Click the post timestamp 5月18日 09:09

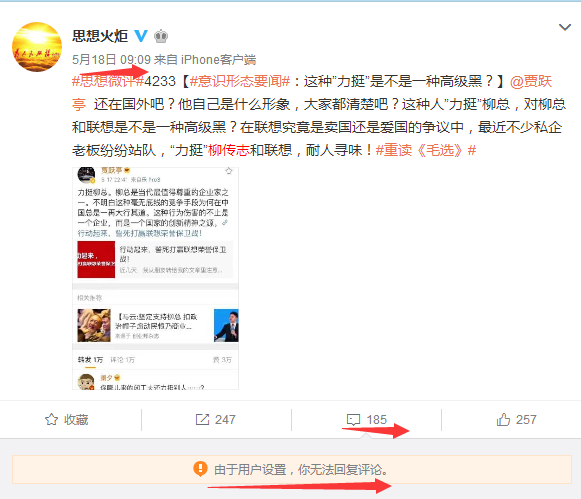coord(111,60)
